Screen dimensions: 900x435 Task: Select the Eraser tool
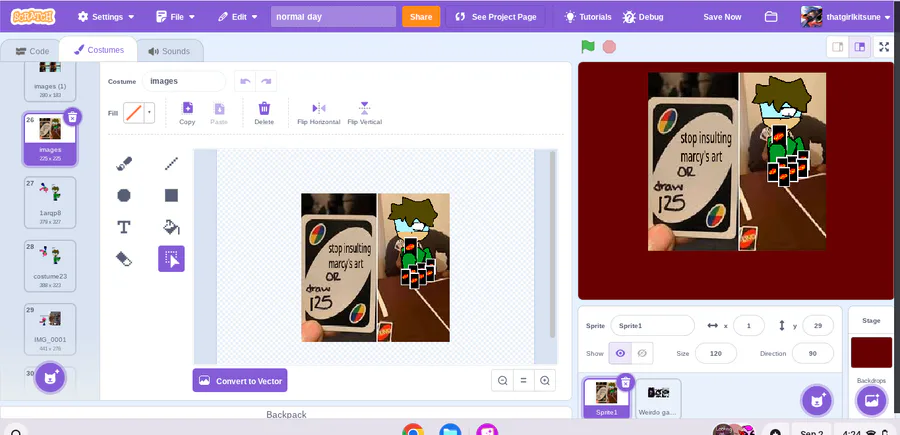click(123, 259)
